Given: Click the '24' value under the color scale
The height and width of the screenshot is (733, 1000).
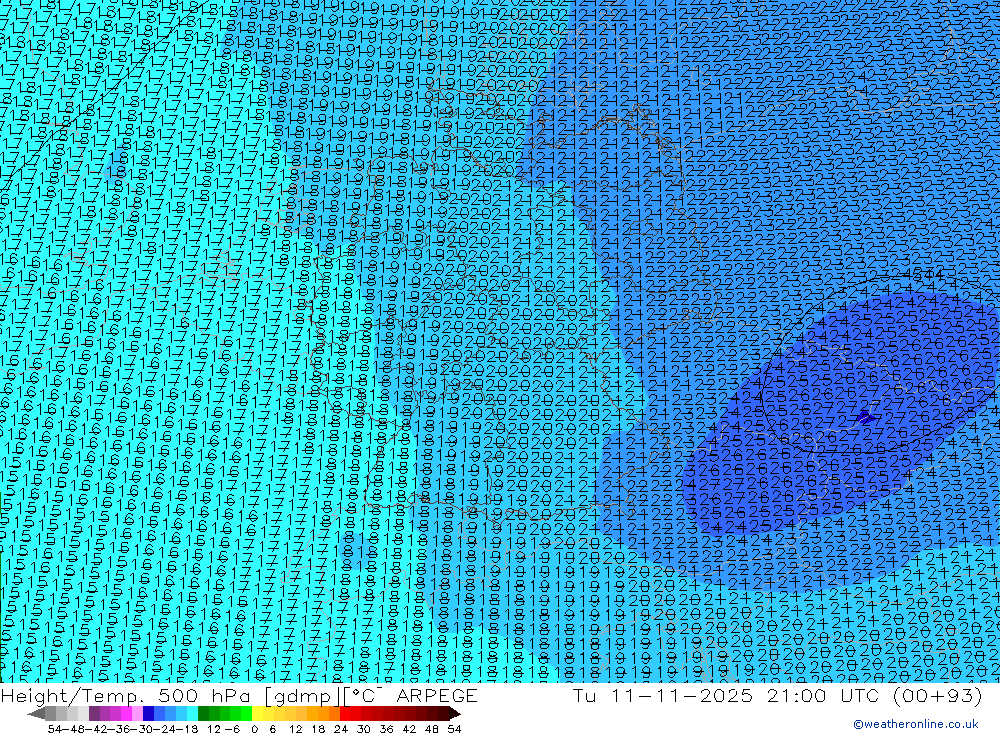Looking at the screenshot, I should coord(341,729).
